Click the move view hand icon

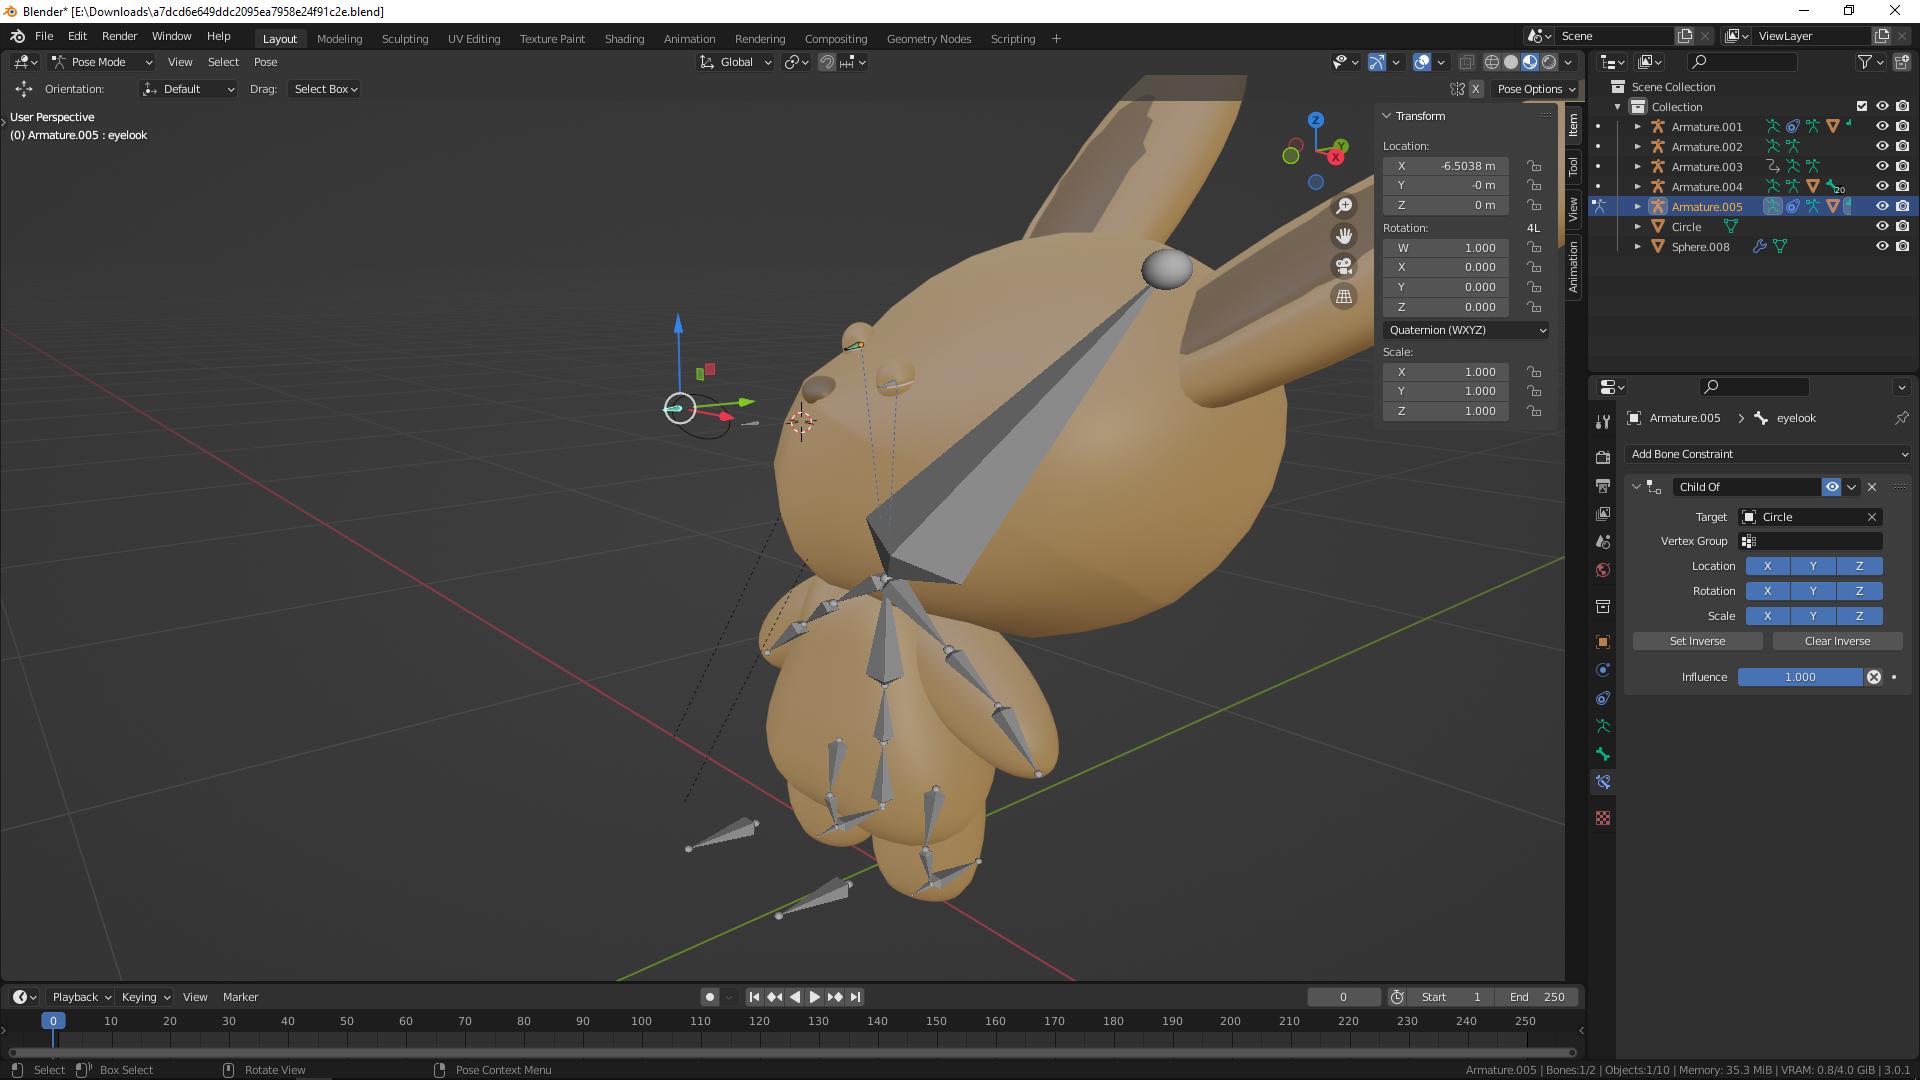point(1344,236)
